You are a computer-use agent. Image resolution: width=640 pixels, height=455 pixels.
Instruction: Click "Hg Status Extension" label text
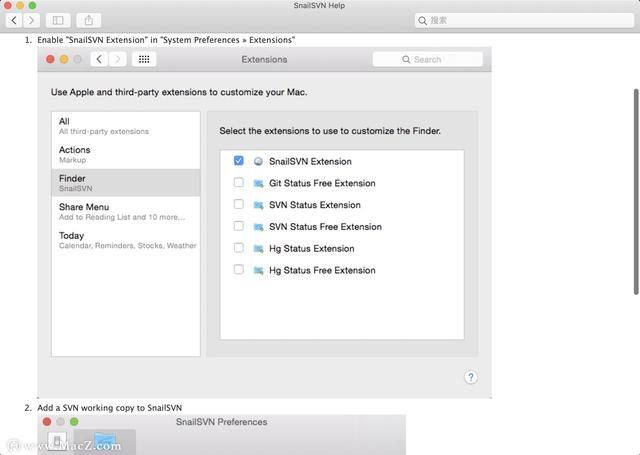[311, 249]
